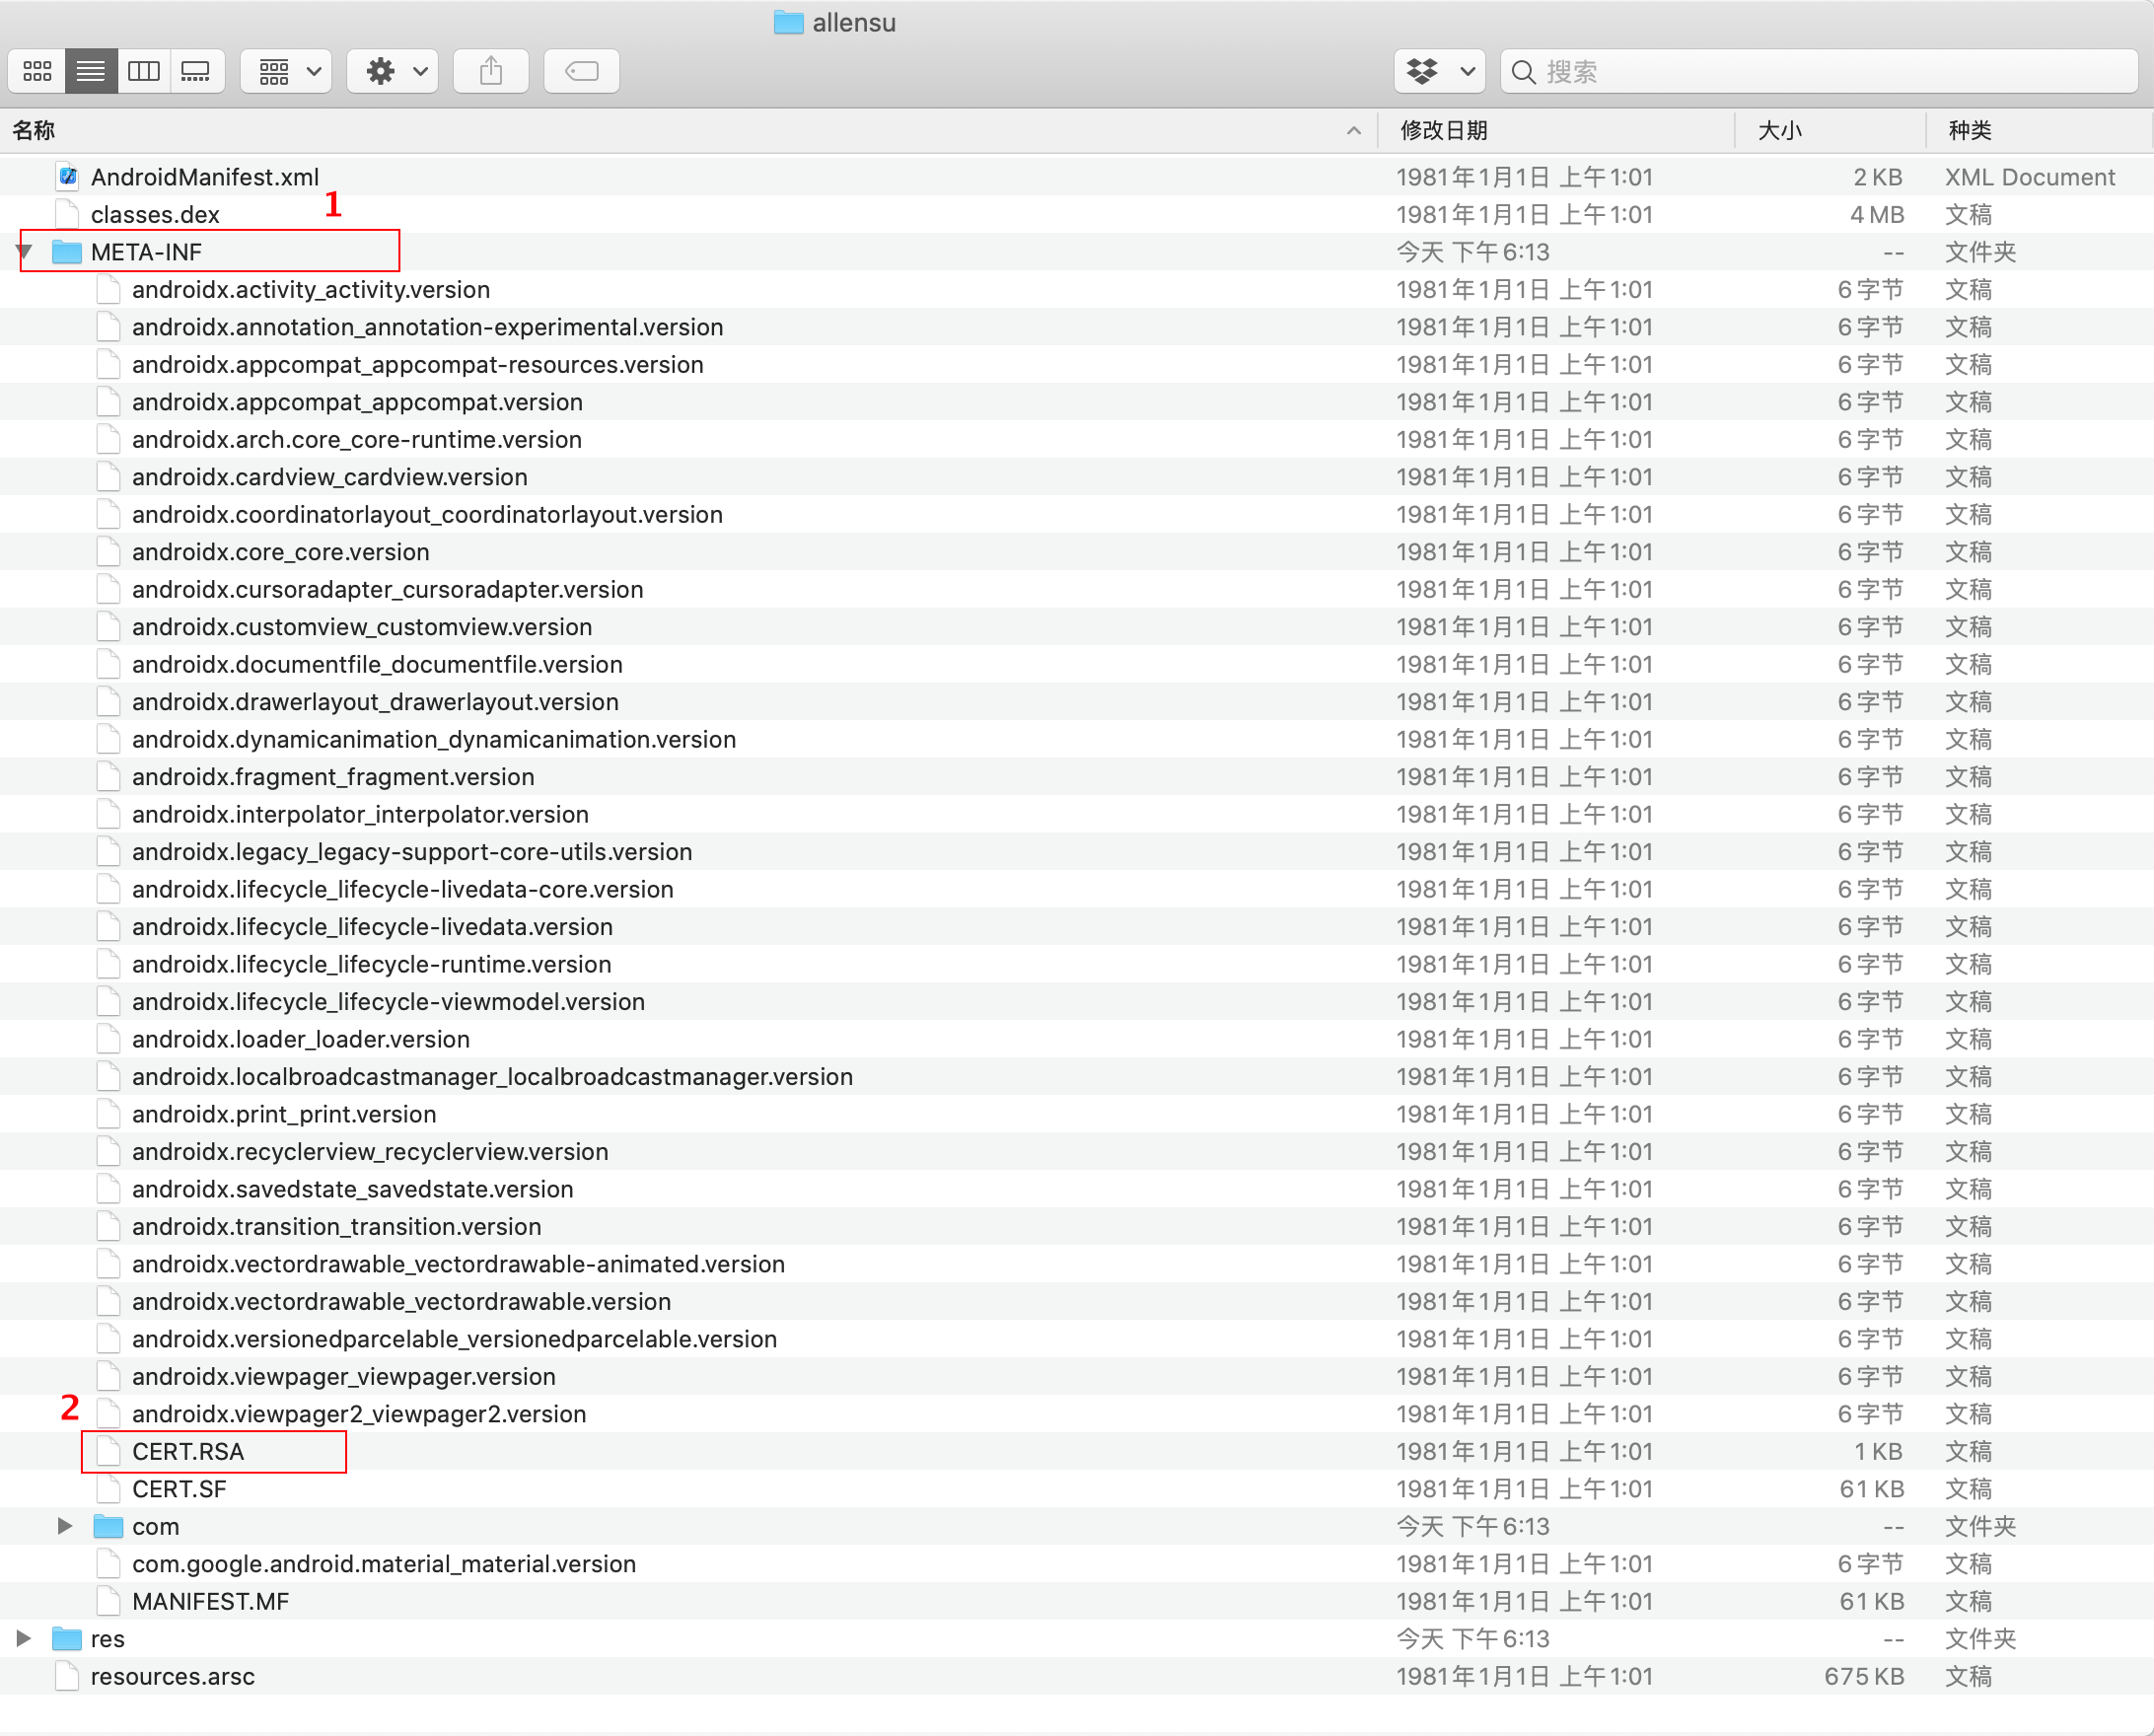
Task: Click in the 搜索 search field
Action: [1820, 71]
